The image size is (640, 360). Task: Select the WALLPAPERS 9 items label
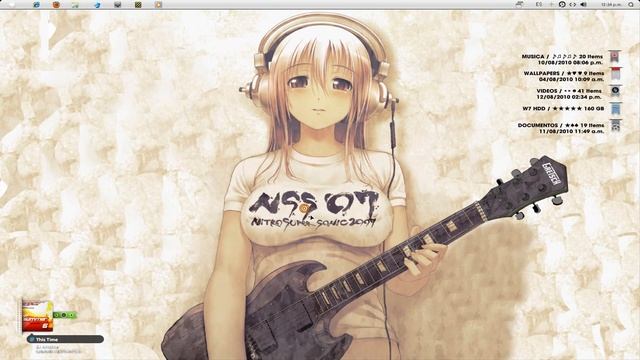[564, 73]
